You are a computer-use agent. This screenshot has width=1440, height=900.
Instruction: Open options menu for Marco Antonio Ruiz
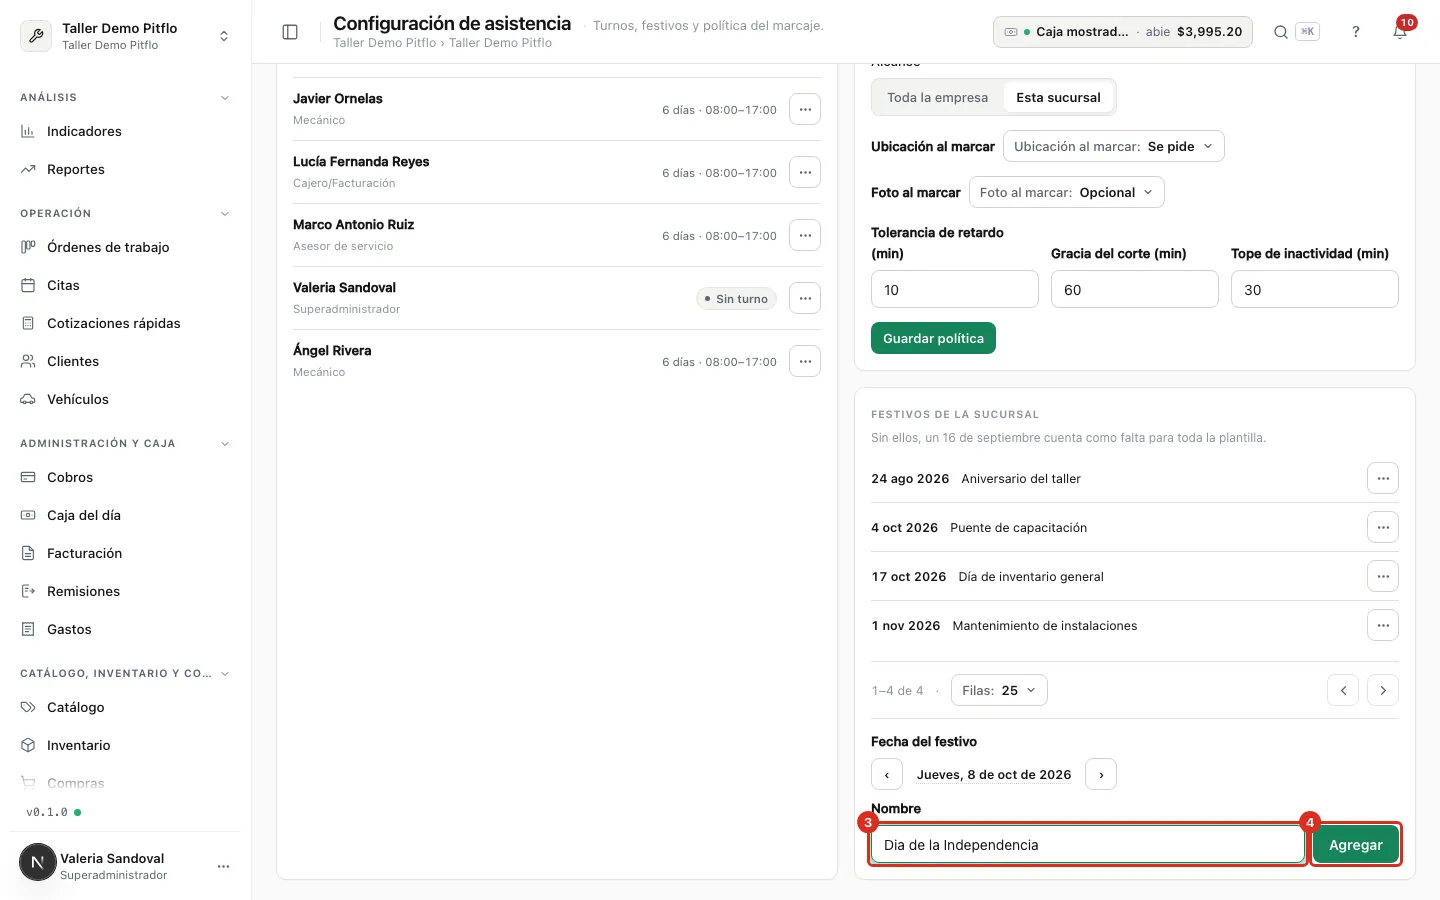tap(805, 235)
